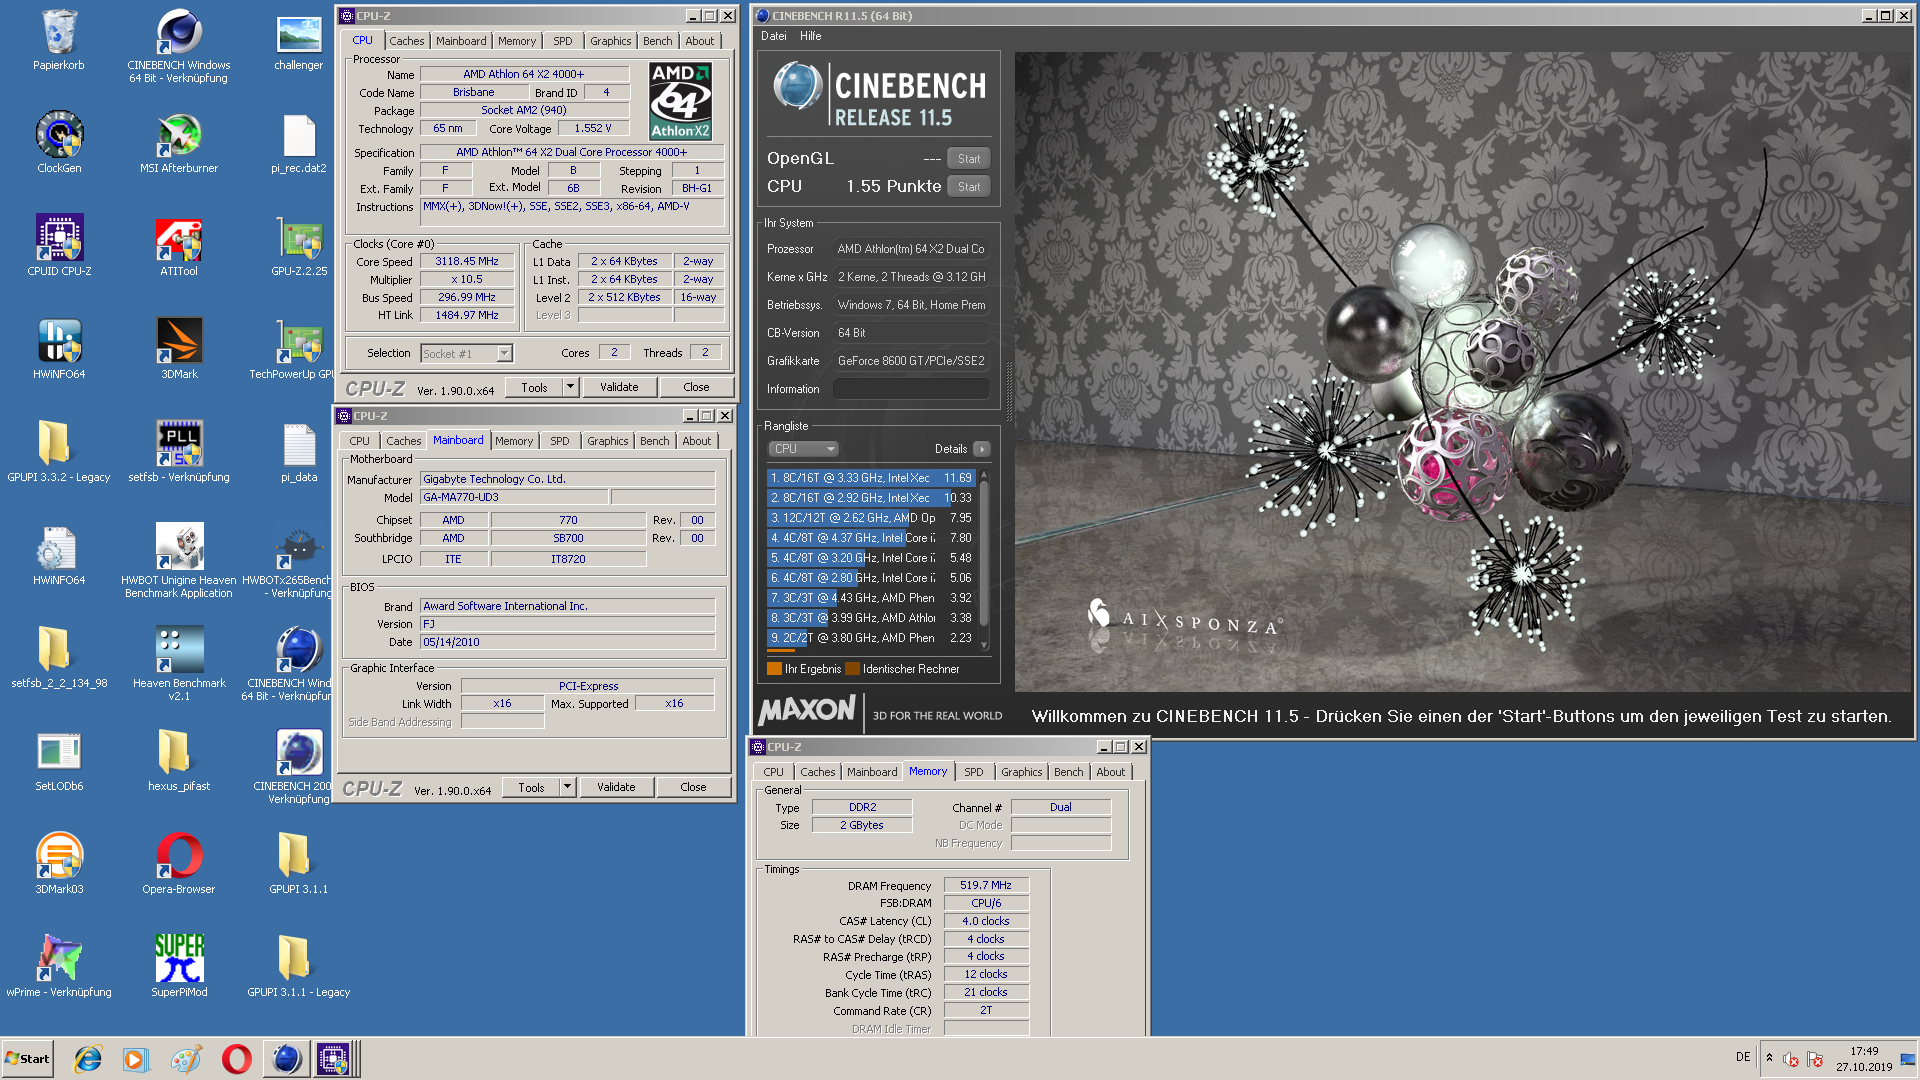
Task: Click the DE language indicator in taskbar
Action: click(1743, 1057)
